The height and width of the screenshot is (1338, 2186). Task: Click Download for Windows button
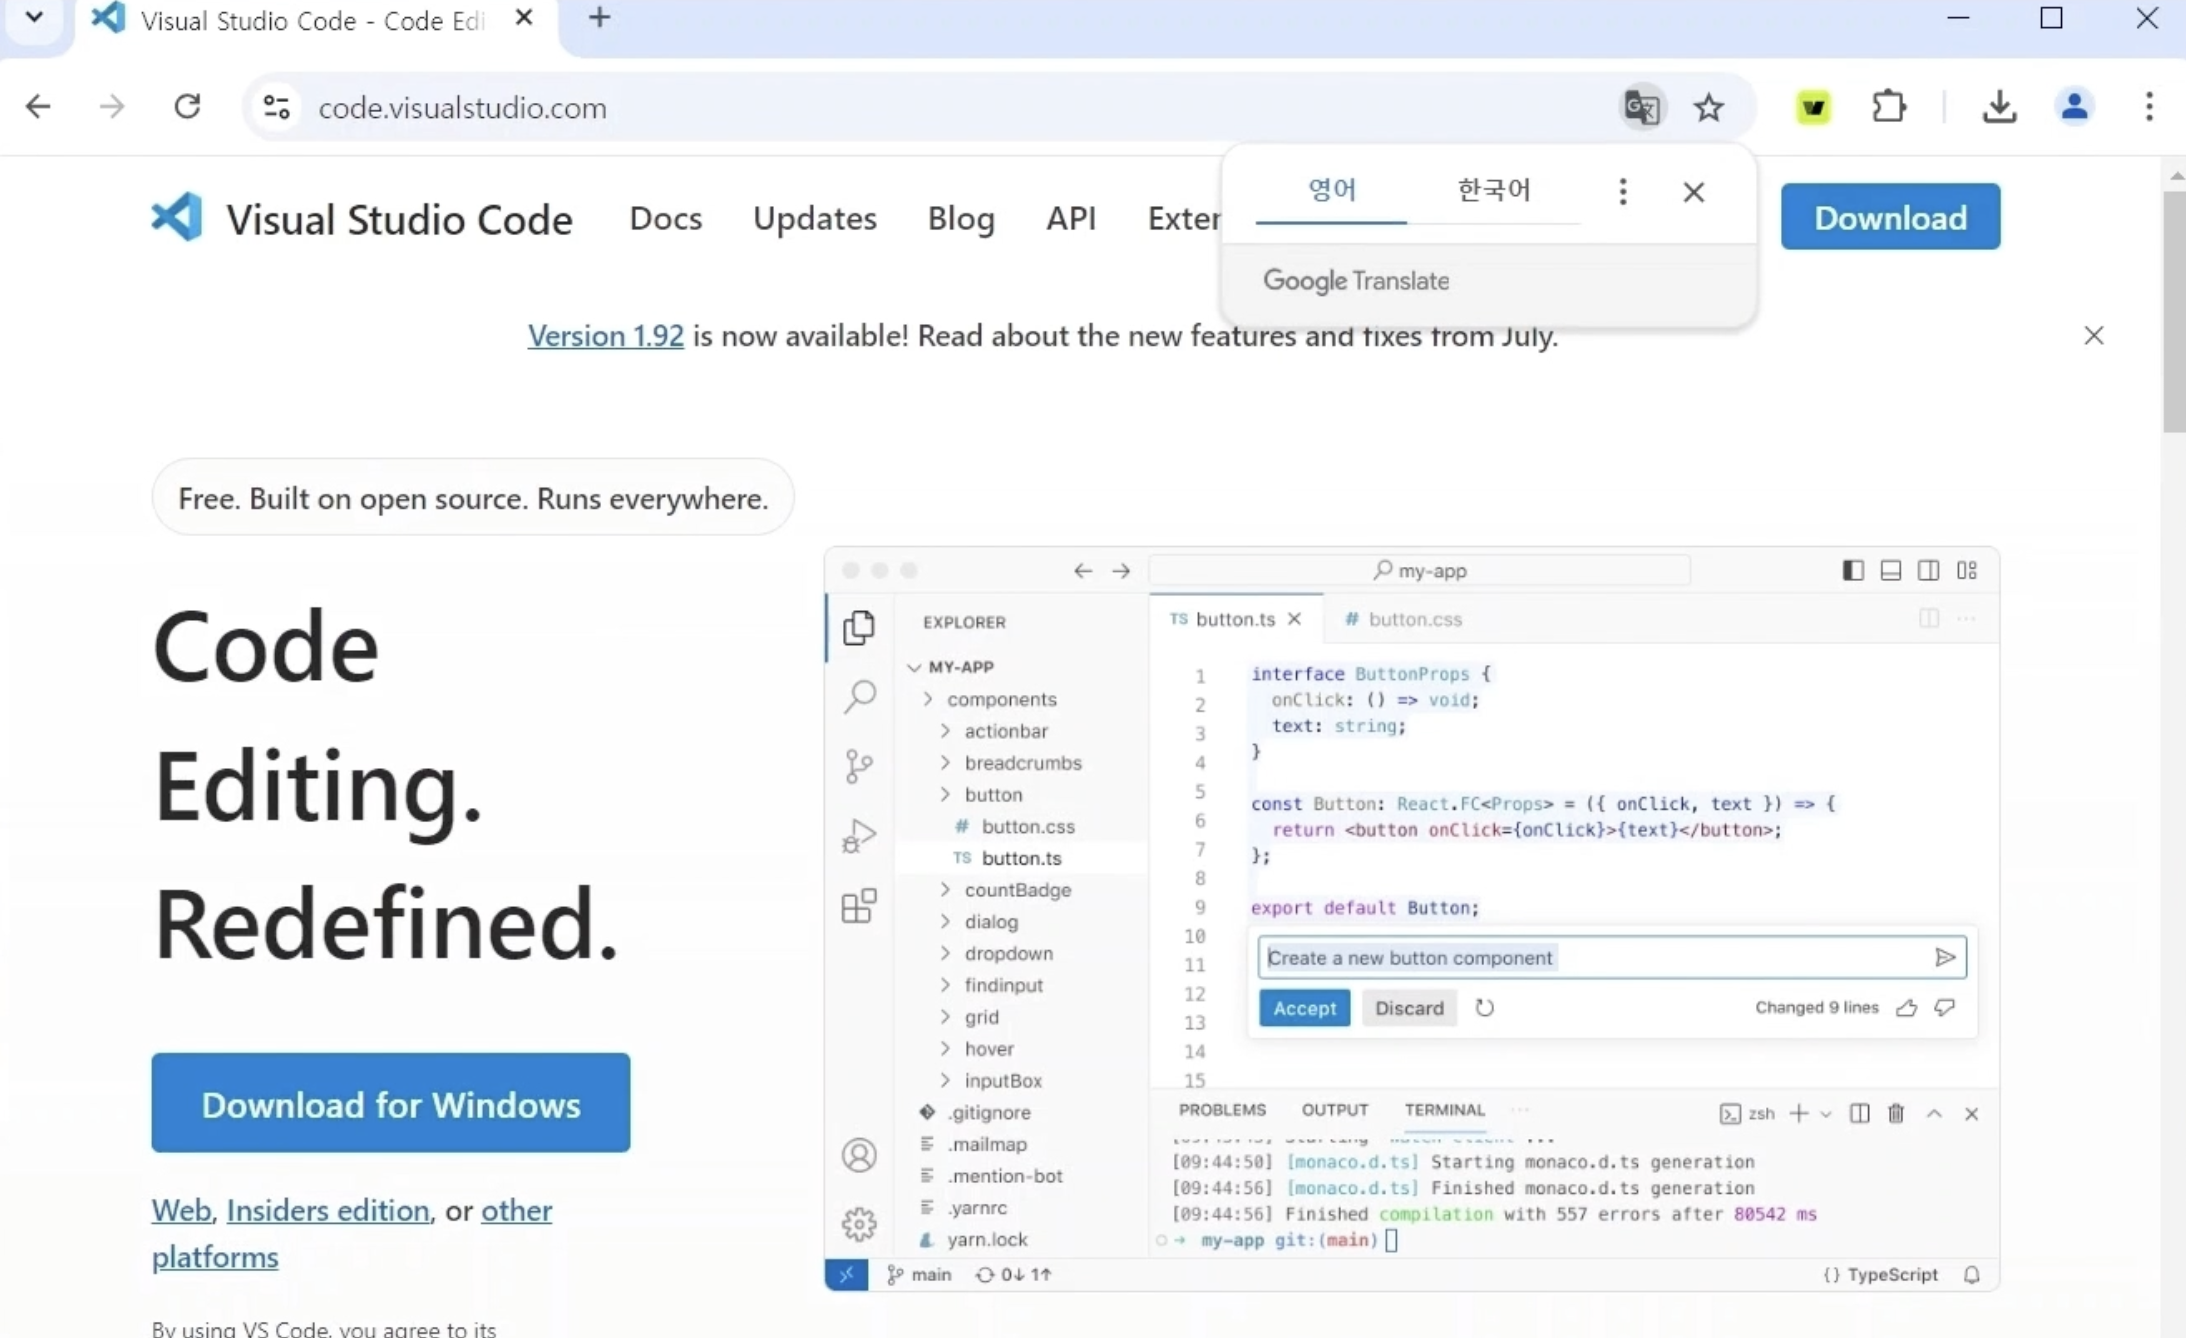pos(391,1103)
